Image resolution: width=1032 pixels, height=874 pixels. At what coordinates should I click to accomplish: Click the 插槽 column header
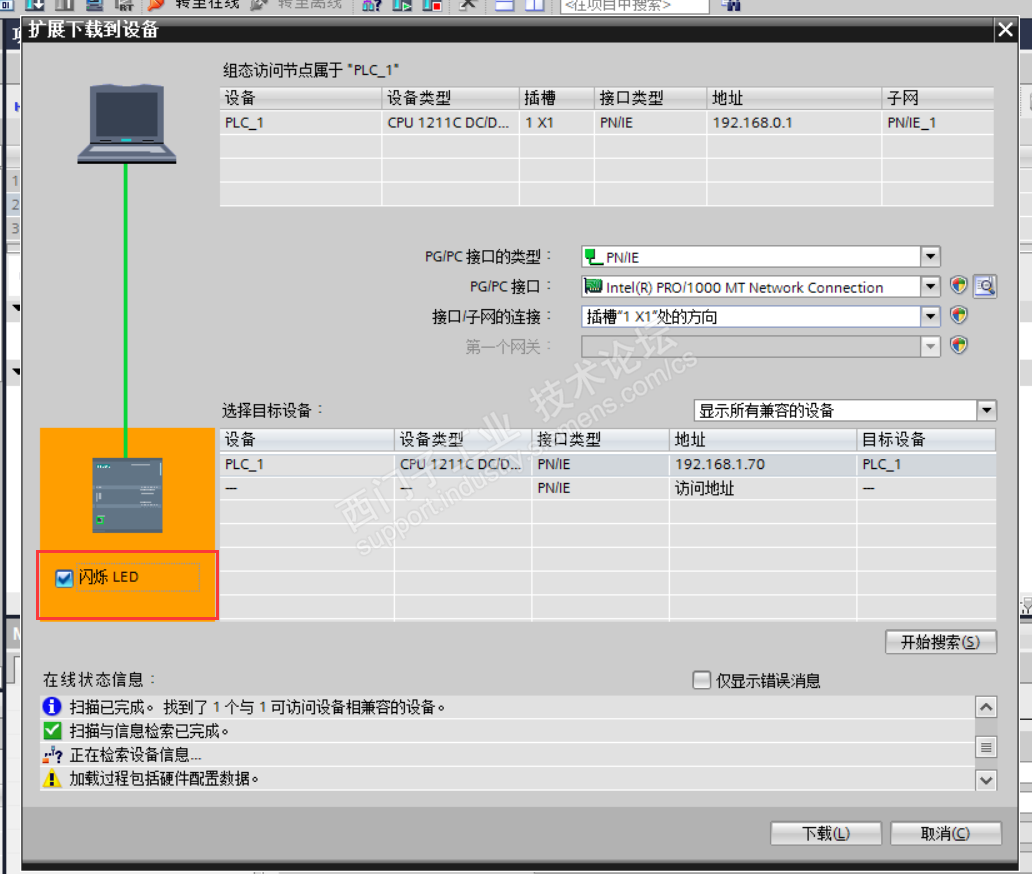(x=557, y=98)
